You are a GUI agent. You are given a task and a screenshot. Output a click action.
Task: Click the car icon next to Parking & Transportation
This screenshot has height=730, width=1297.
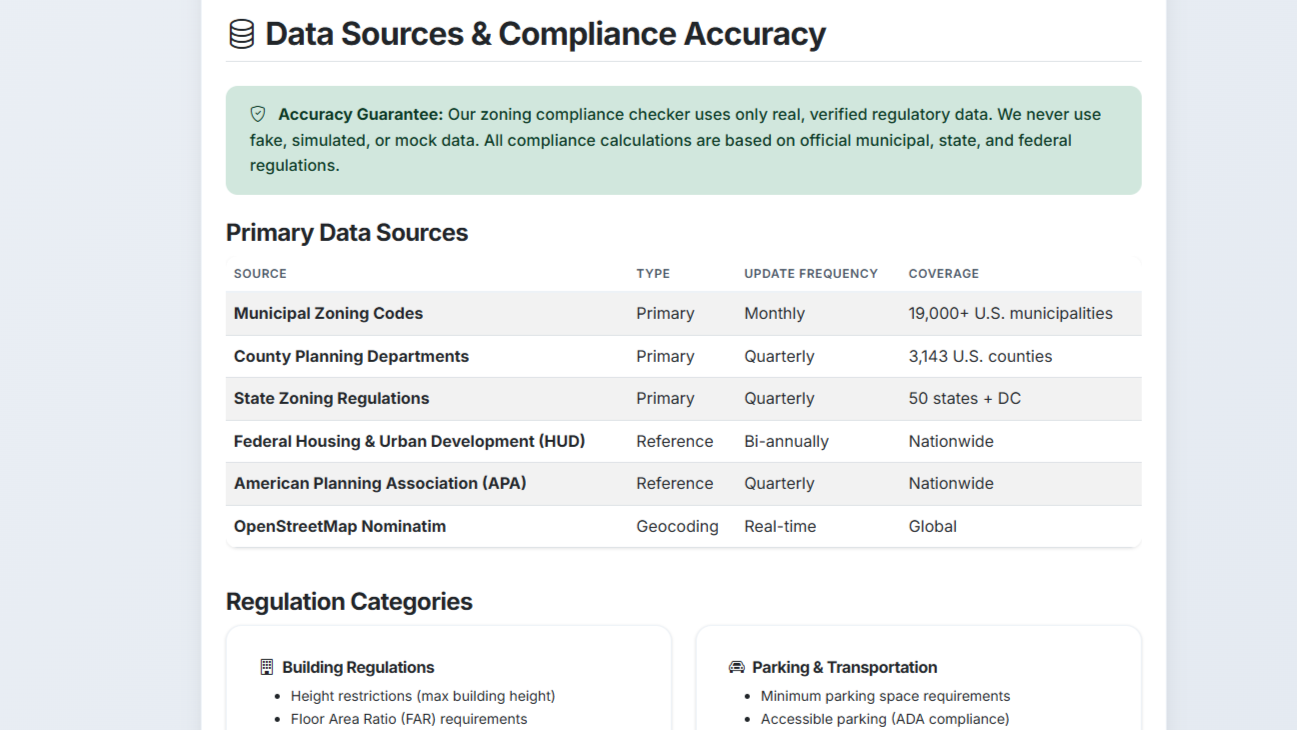(737, 667)
